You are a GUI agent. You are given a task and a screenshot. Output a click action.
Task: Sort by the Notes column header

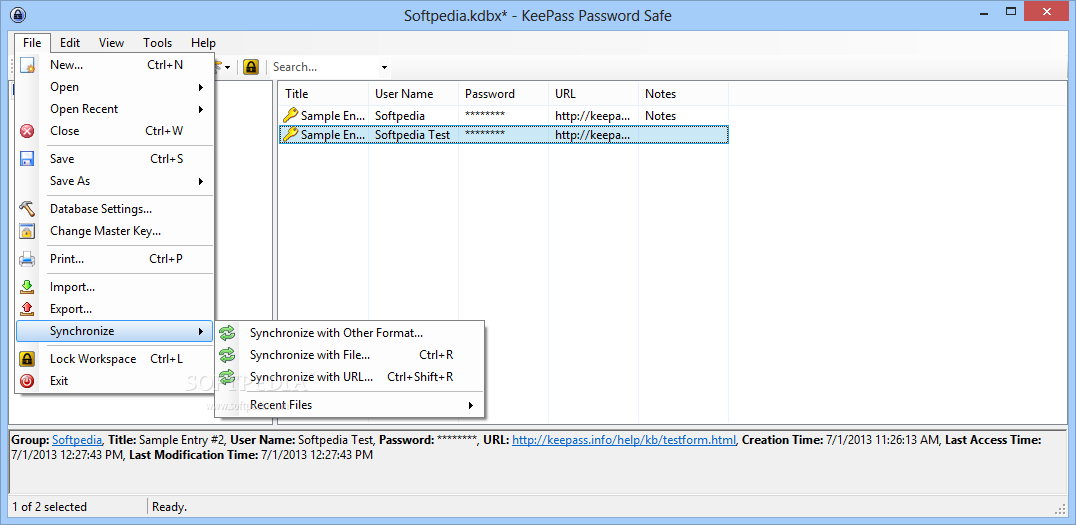click(x=683, y=94)
